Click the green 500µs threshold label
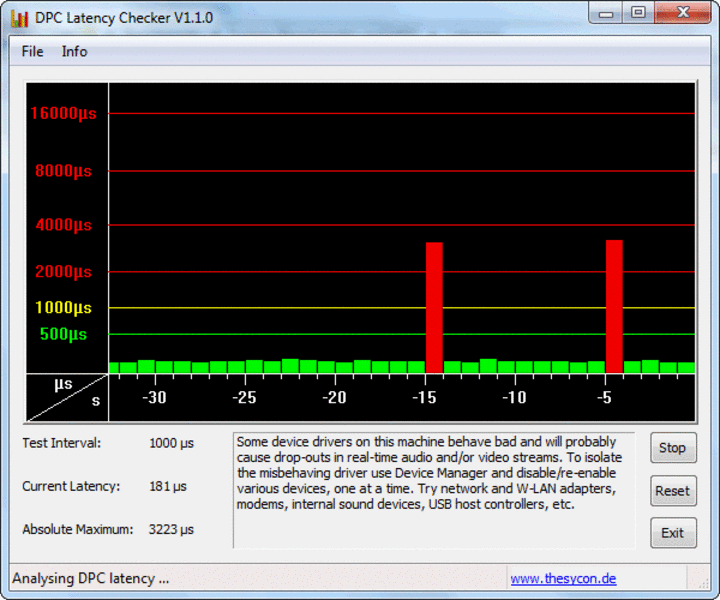 point(63,334)
